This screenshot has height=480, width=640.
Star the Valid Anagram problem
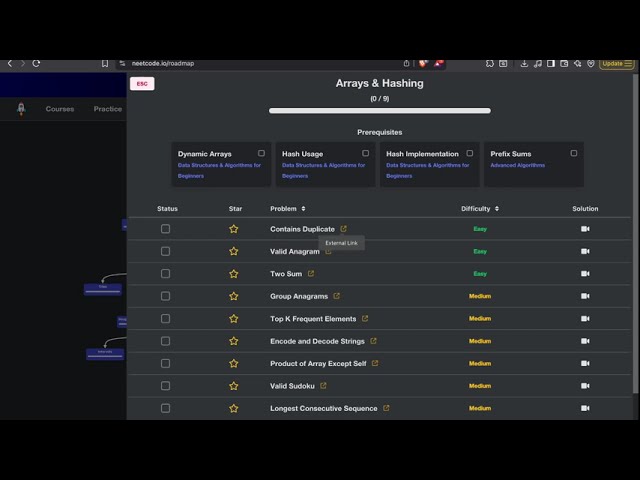[x=233, y=251]
